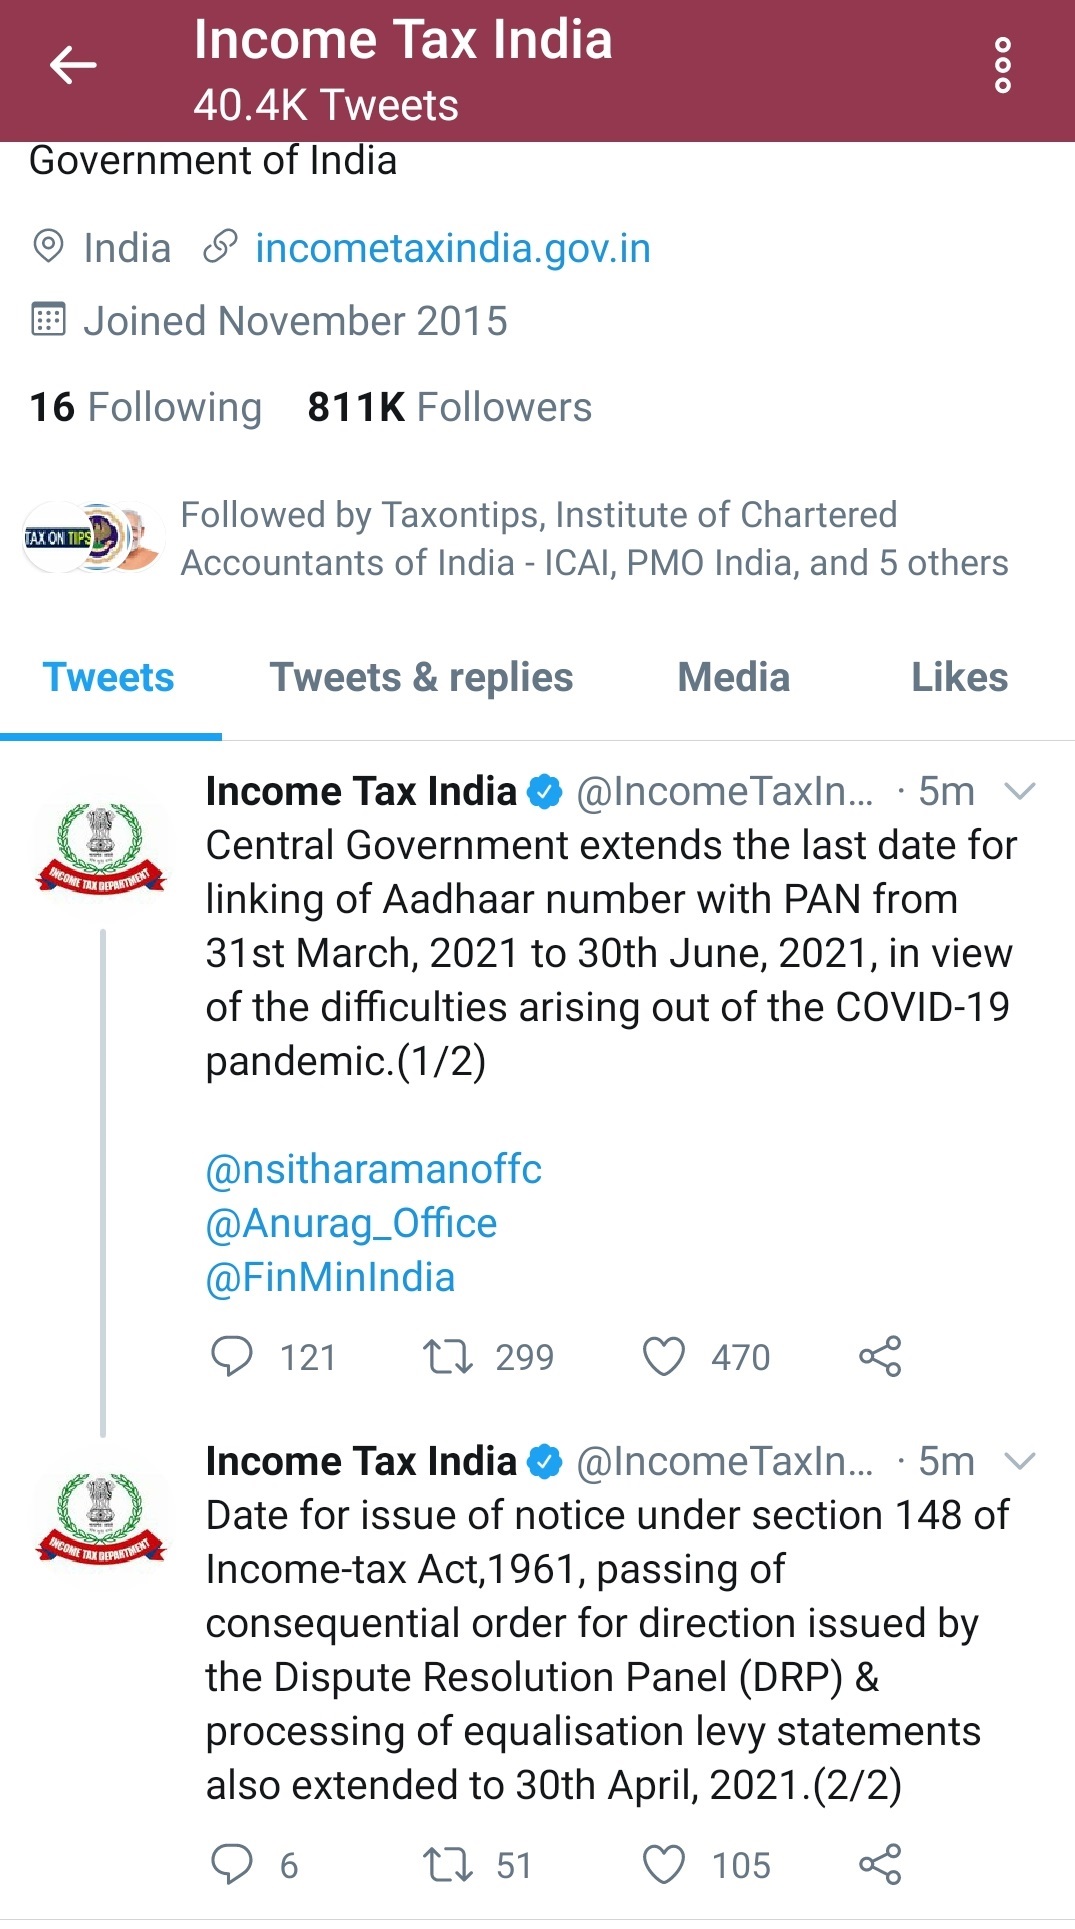Image resolution: width=1075 pixels, height=1929 pixels.
Task: Open the @FinMinIndia mention
Action: (330, 1277)
